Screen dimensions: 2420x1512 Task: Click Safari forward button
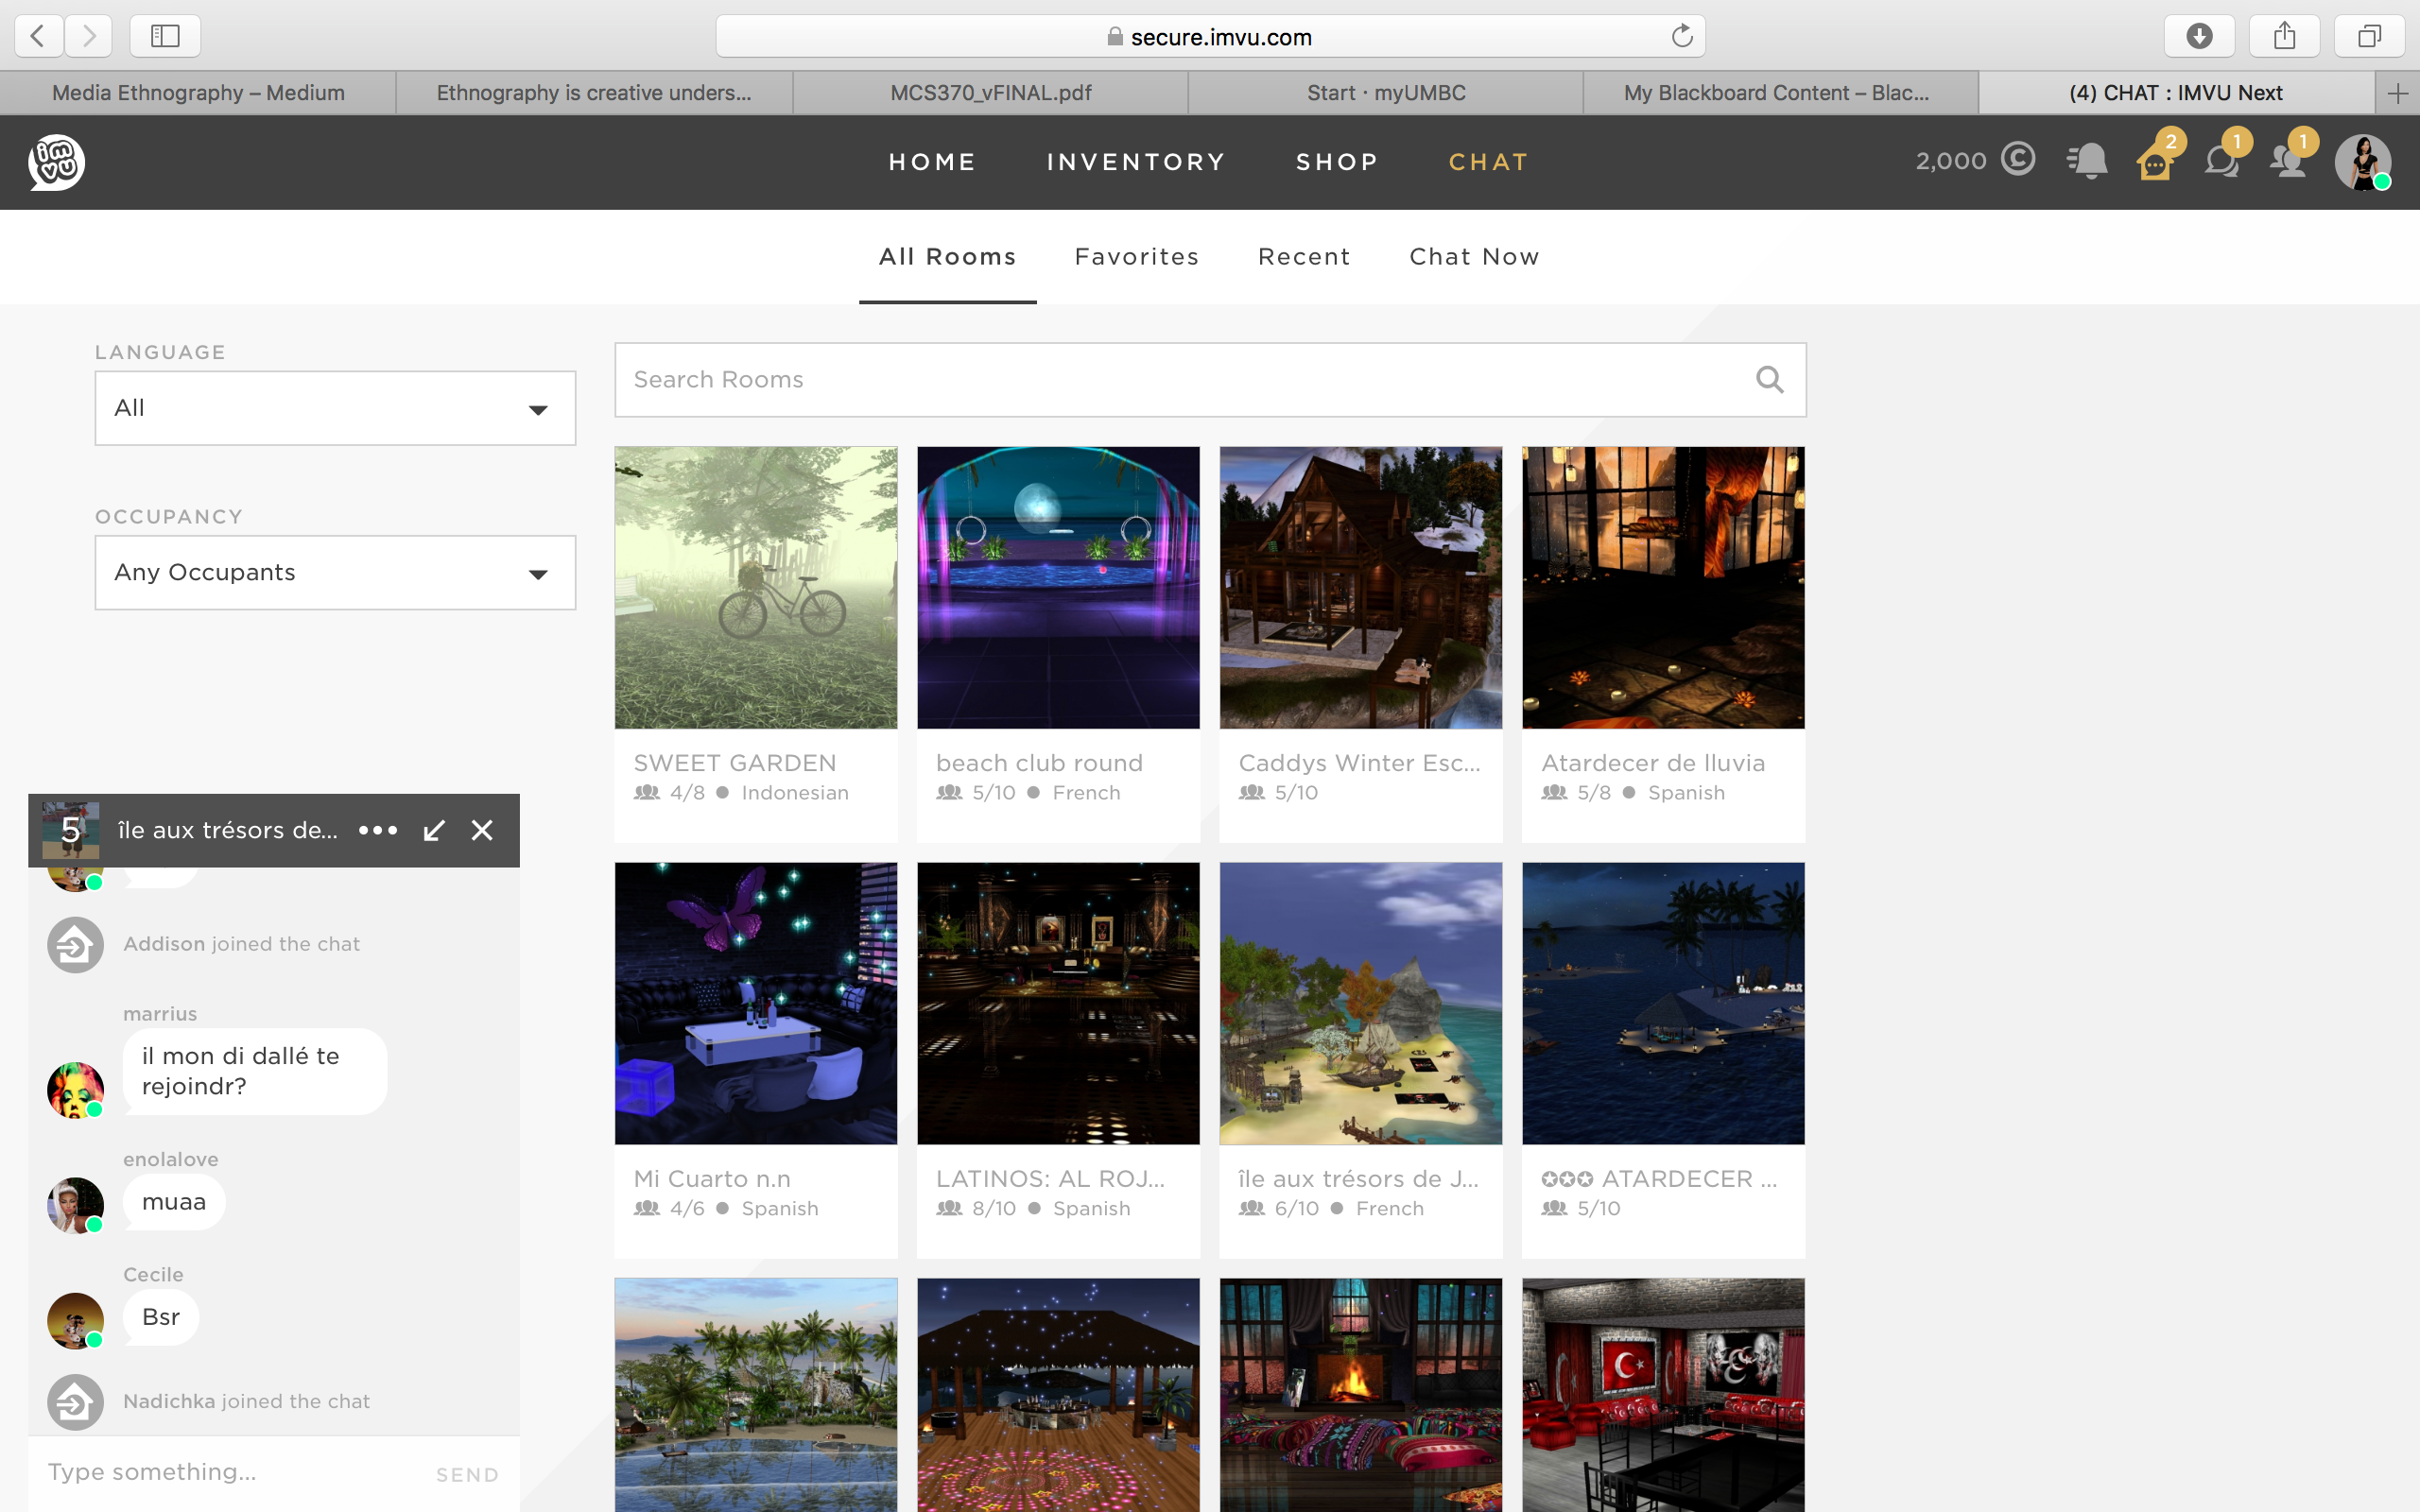point(89,36)
